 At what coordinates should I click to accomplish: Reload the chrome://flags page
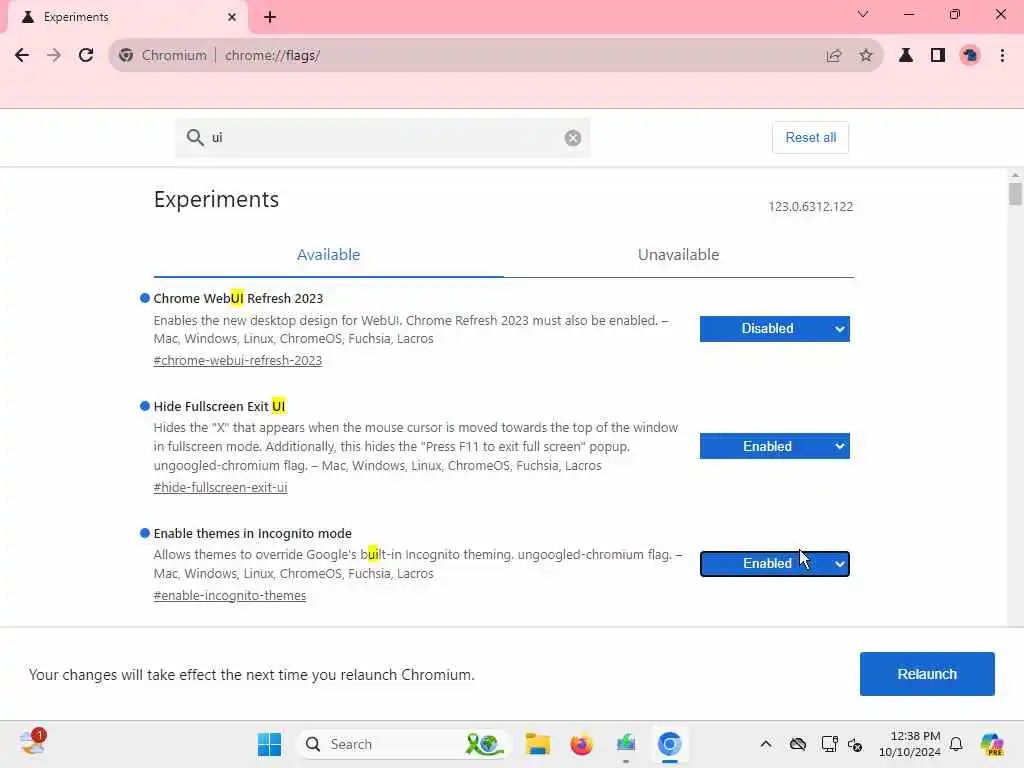tap(86, 56)
